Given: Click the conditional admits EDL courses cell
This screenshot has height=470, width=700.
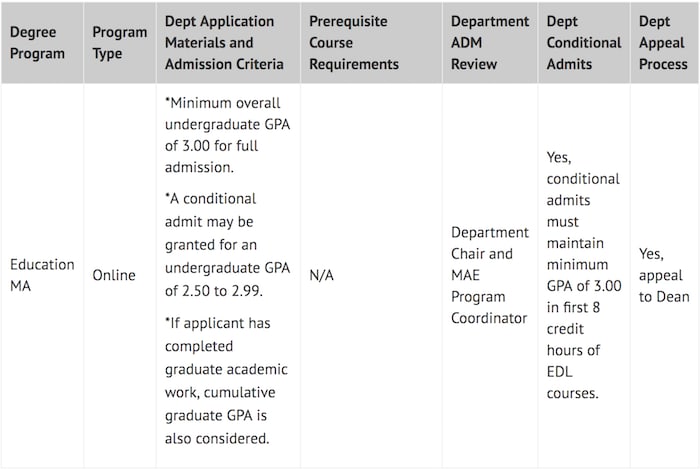Looking at the screenshot, I should pyautogui.click(x=584, y=275).
